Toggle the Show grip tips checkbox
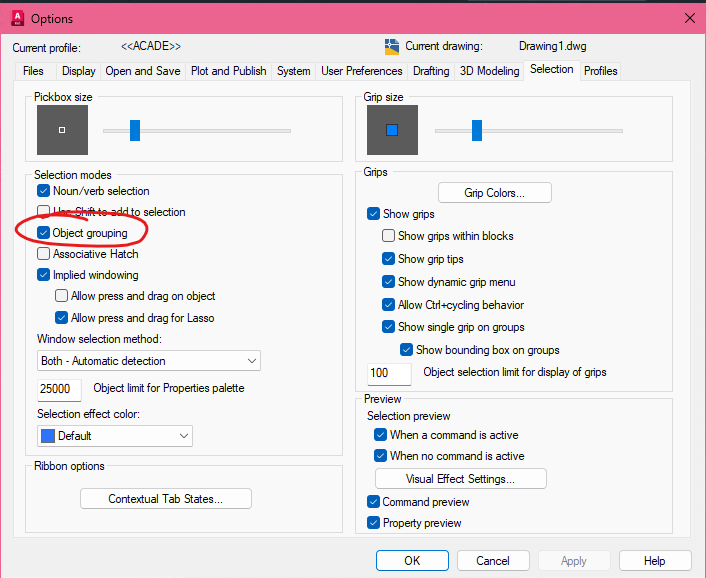 click(x=388, y=259)
